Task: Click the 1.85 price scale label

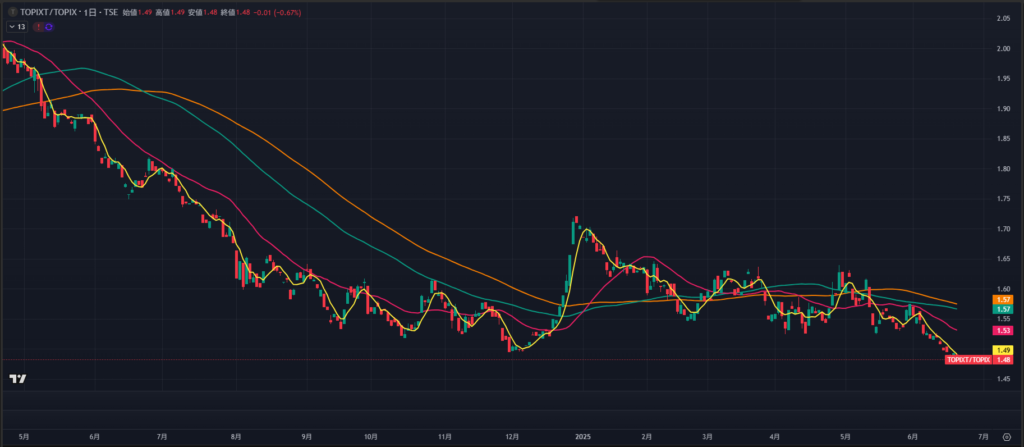Action: coord(1002,139)
